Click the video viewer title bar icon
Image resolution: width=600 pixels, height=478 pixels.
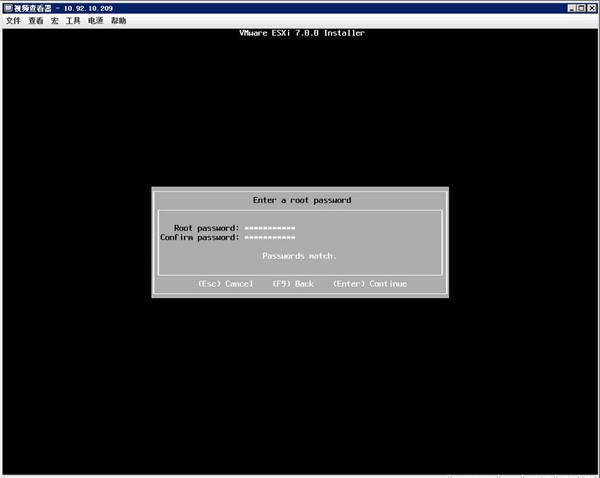(x=8, y=8)
